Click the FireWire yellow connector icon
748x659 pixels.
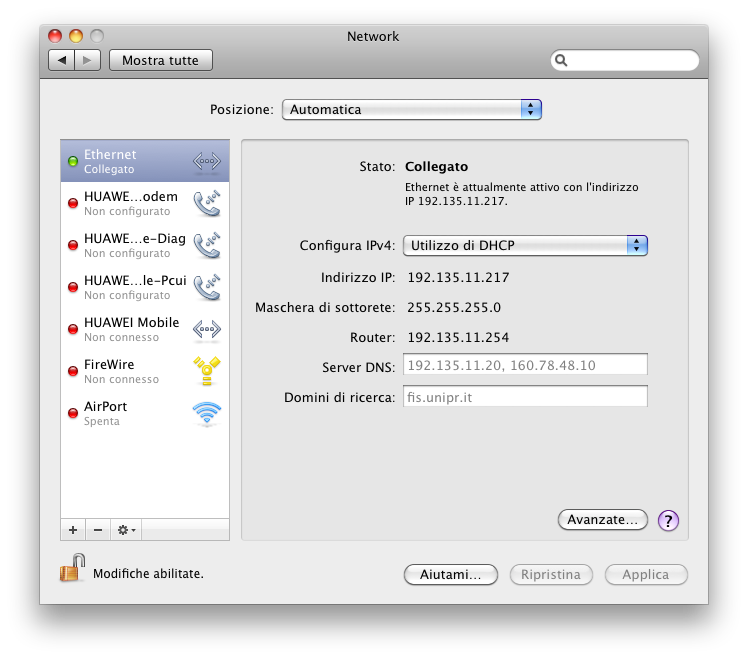point(207,371)
